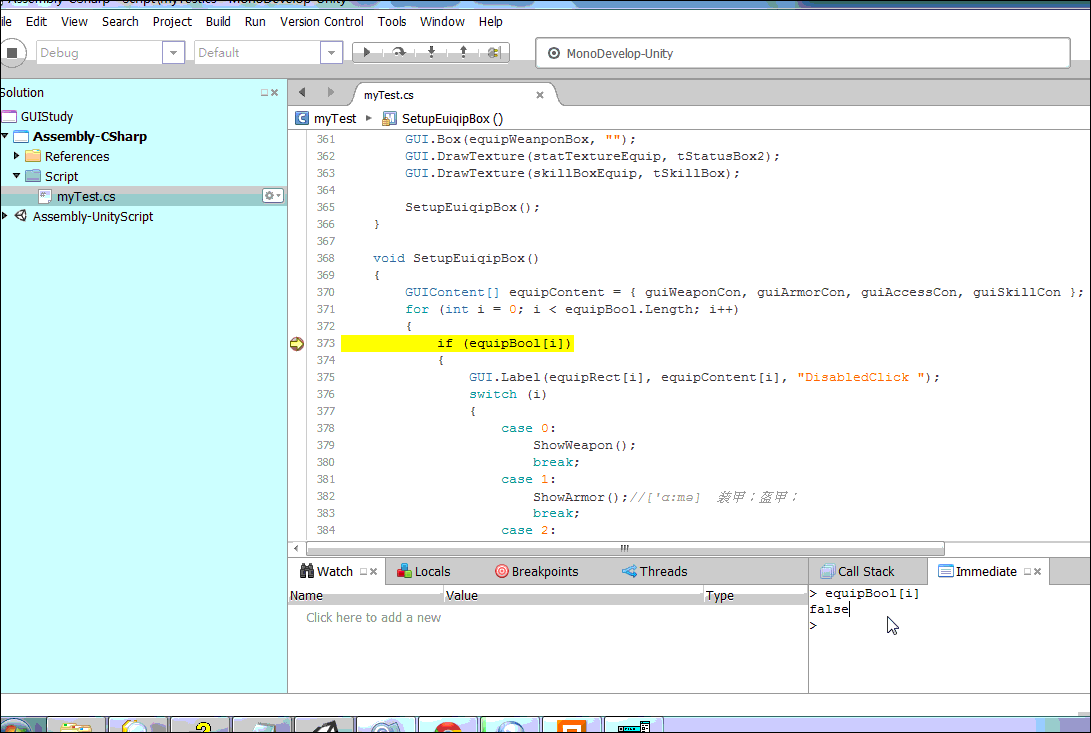Open the Default platform dropdown arrow
Image resolution: width=1091 pixels, height=733 pixels.
(x=331, y=53)
